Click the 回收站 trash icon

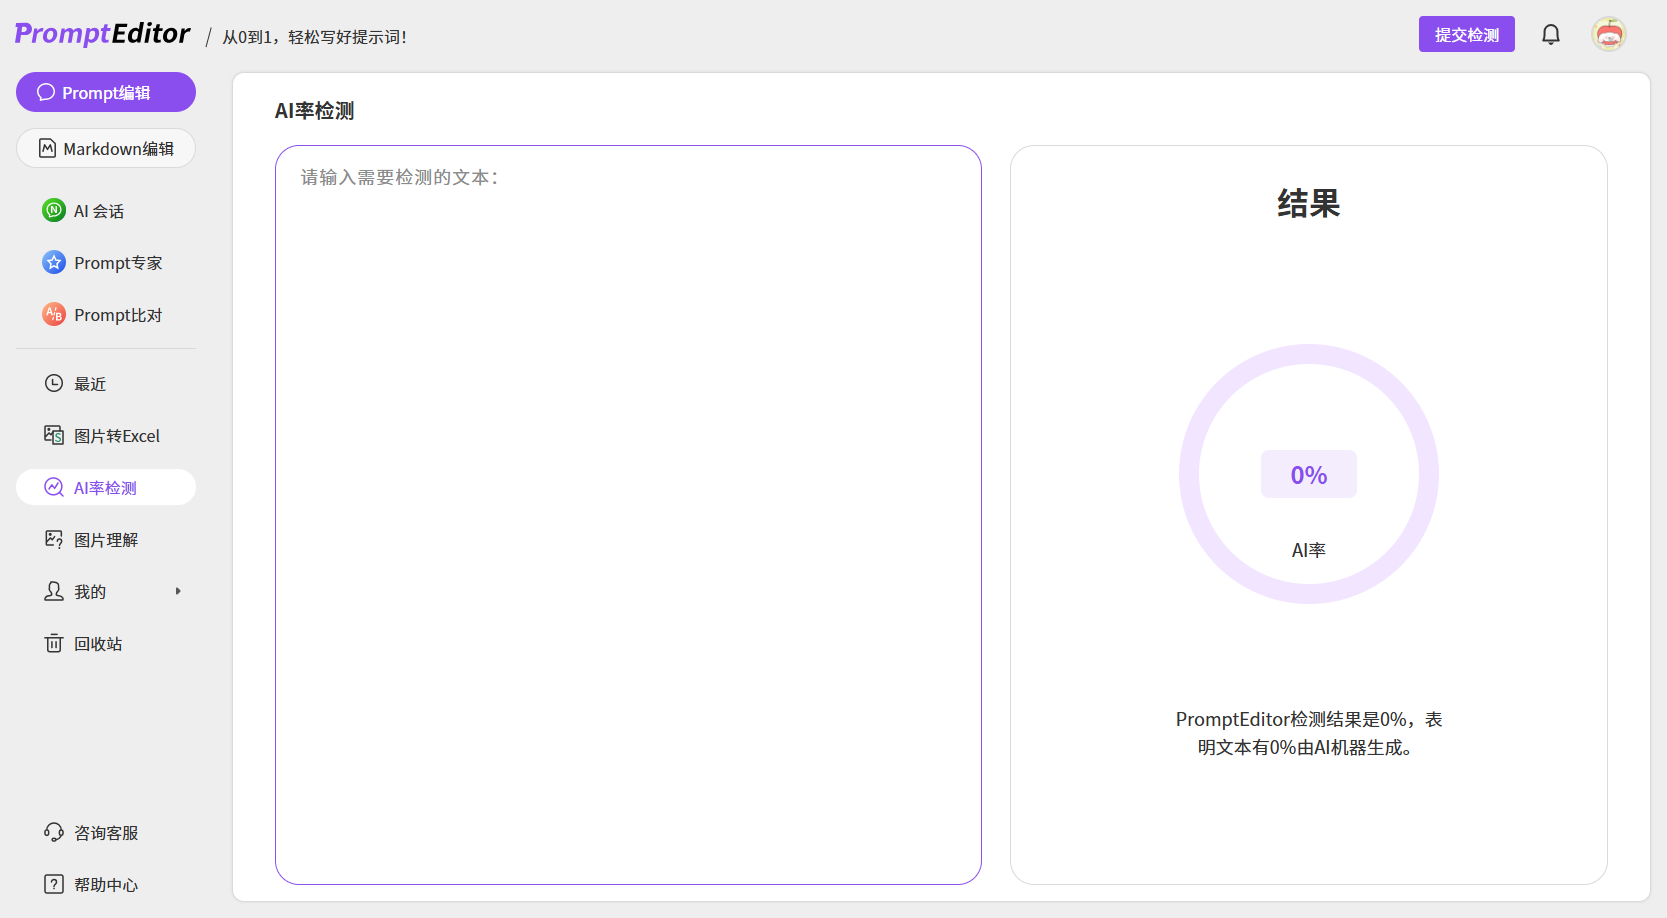point(54,644)
